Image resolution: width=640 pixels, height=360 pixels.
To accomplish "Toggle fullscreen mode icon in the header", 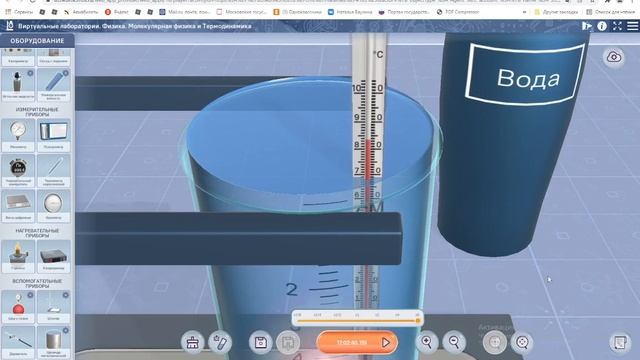I will coord(617,26).
